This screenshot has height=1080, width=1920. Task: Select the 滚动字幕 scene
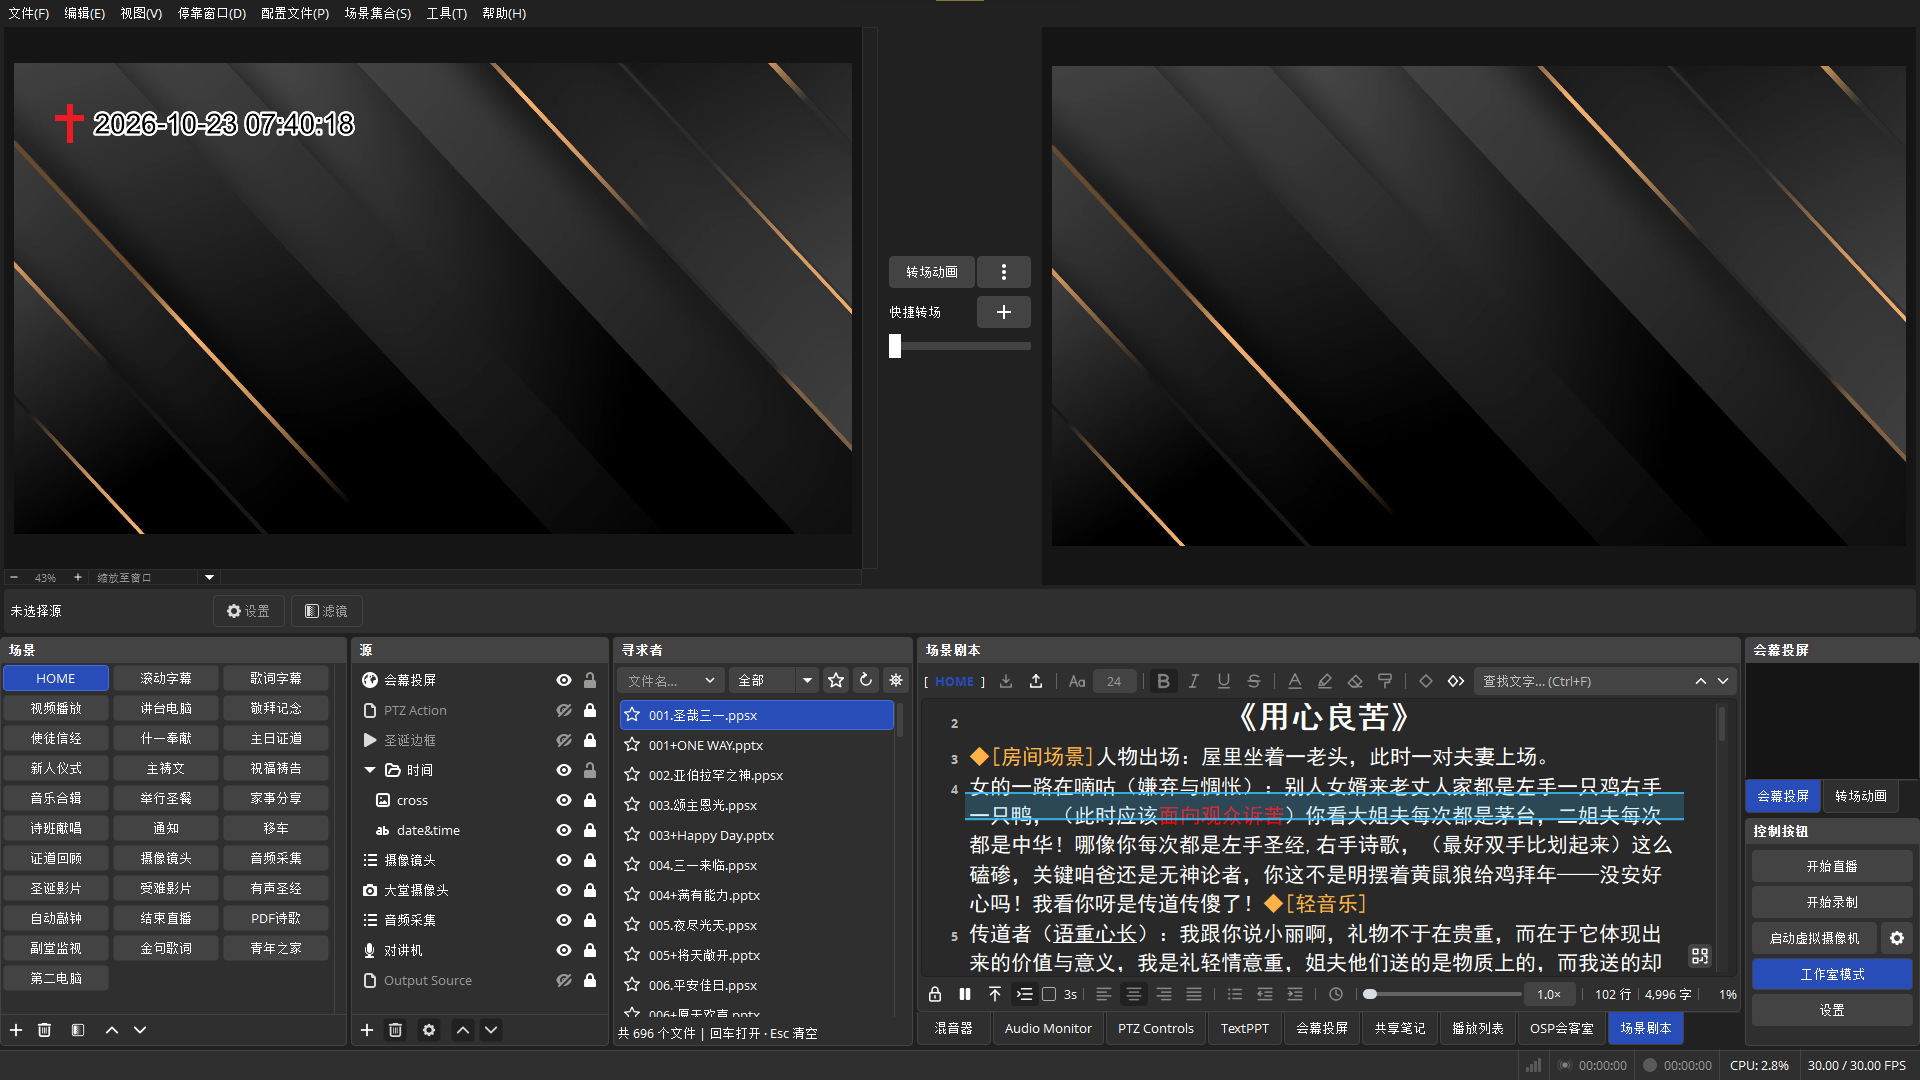click(166, 678)
